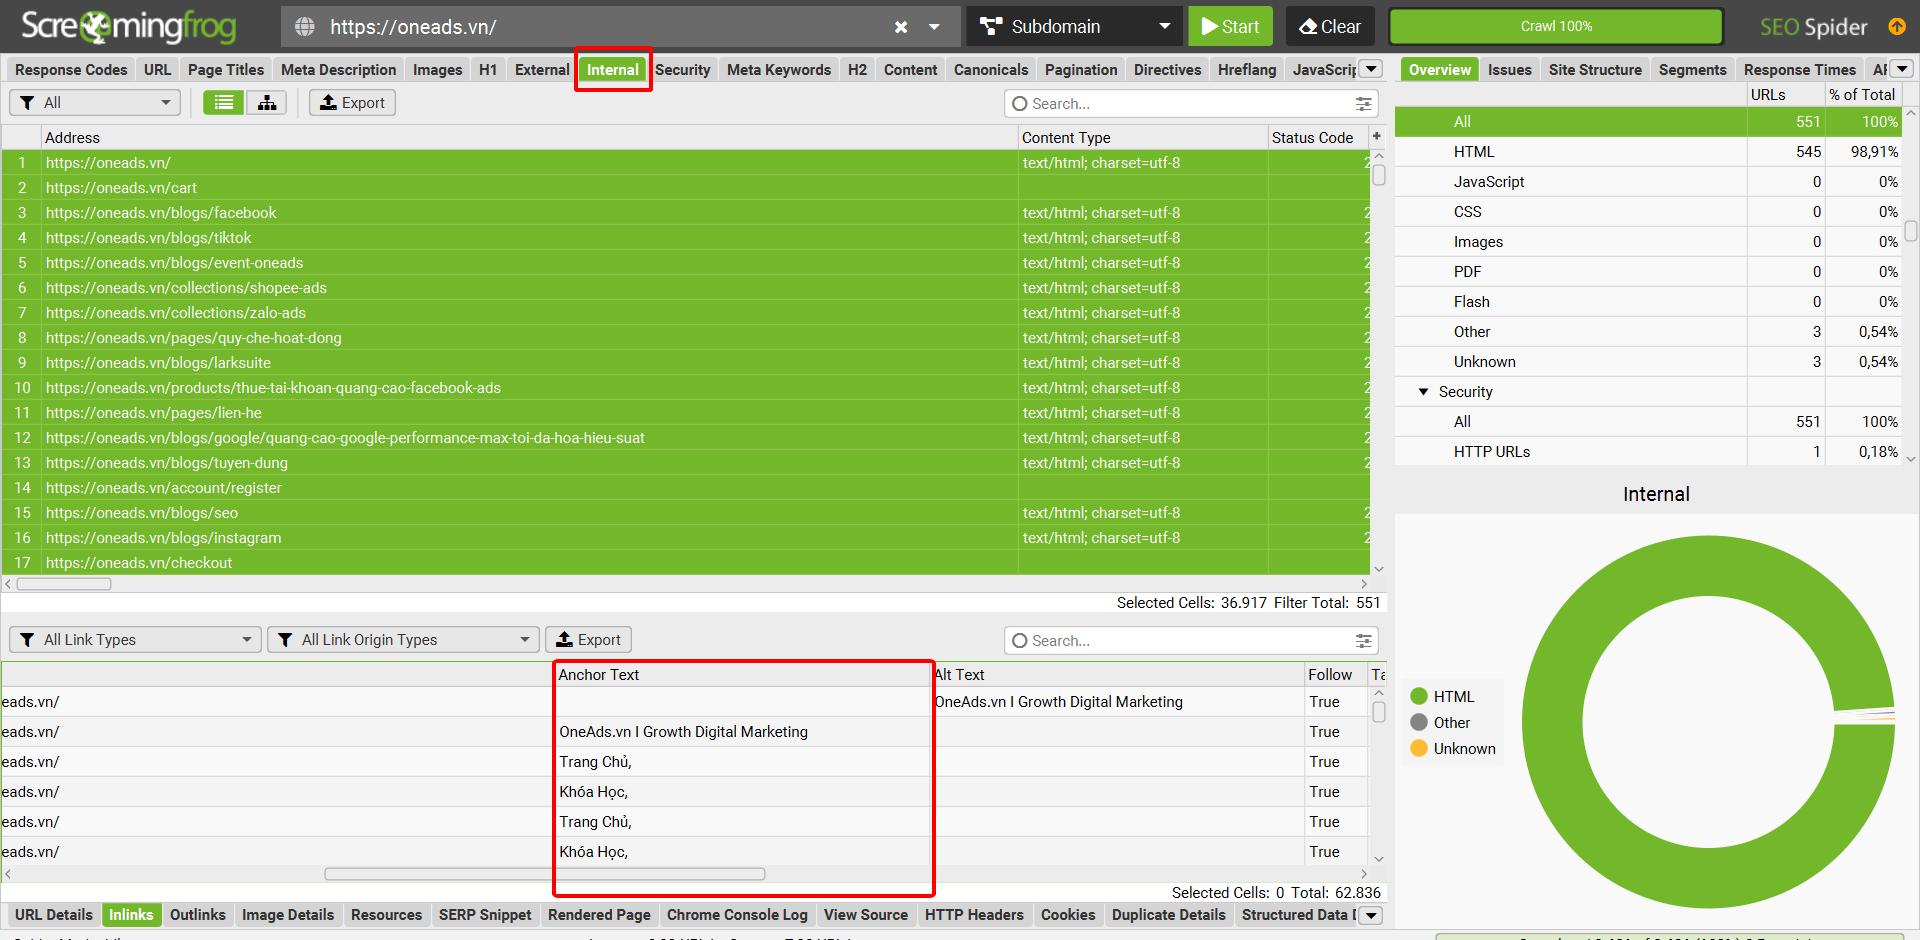Export the Inlinks data
The height and width of the screenshot is (940, 1920).
coord(589,640)
